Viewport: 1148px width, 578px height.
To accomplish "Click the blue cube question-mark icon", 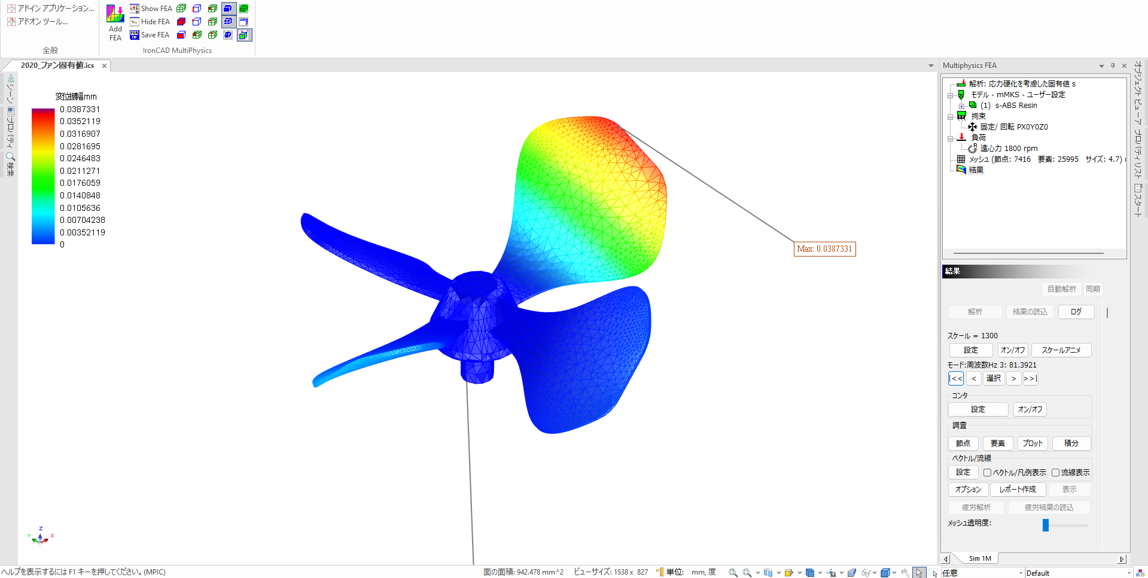I will click(x=228, y=34).
